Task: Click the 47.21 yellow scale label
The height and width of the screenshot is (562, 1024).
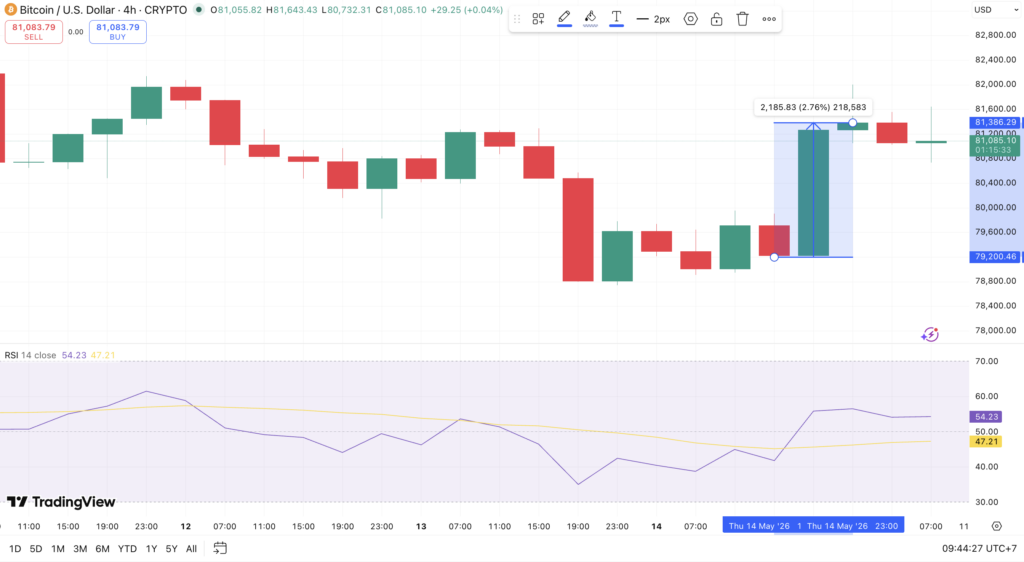Action: pos(986,442)
